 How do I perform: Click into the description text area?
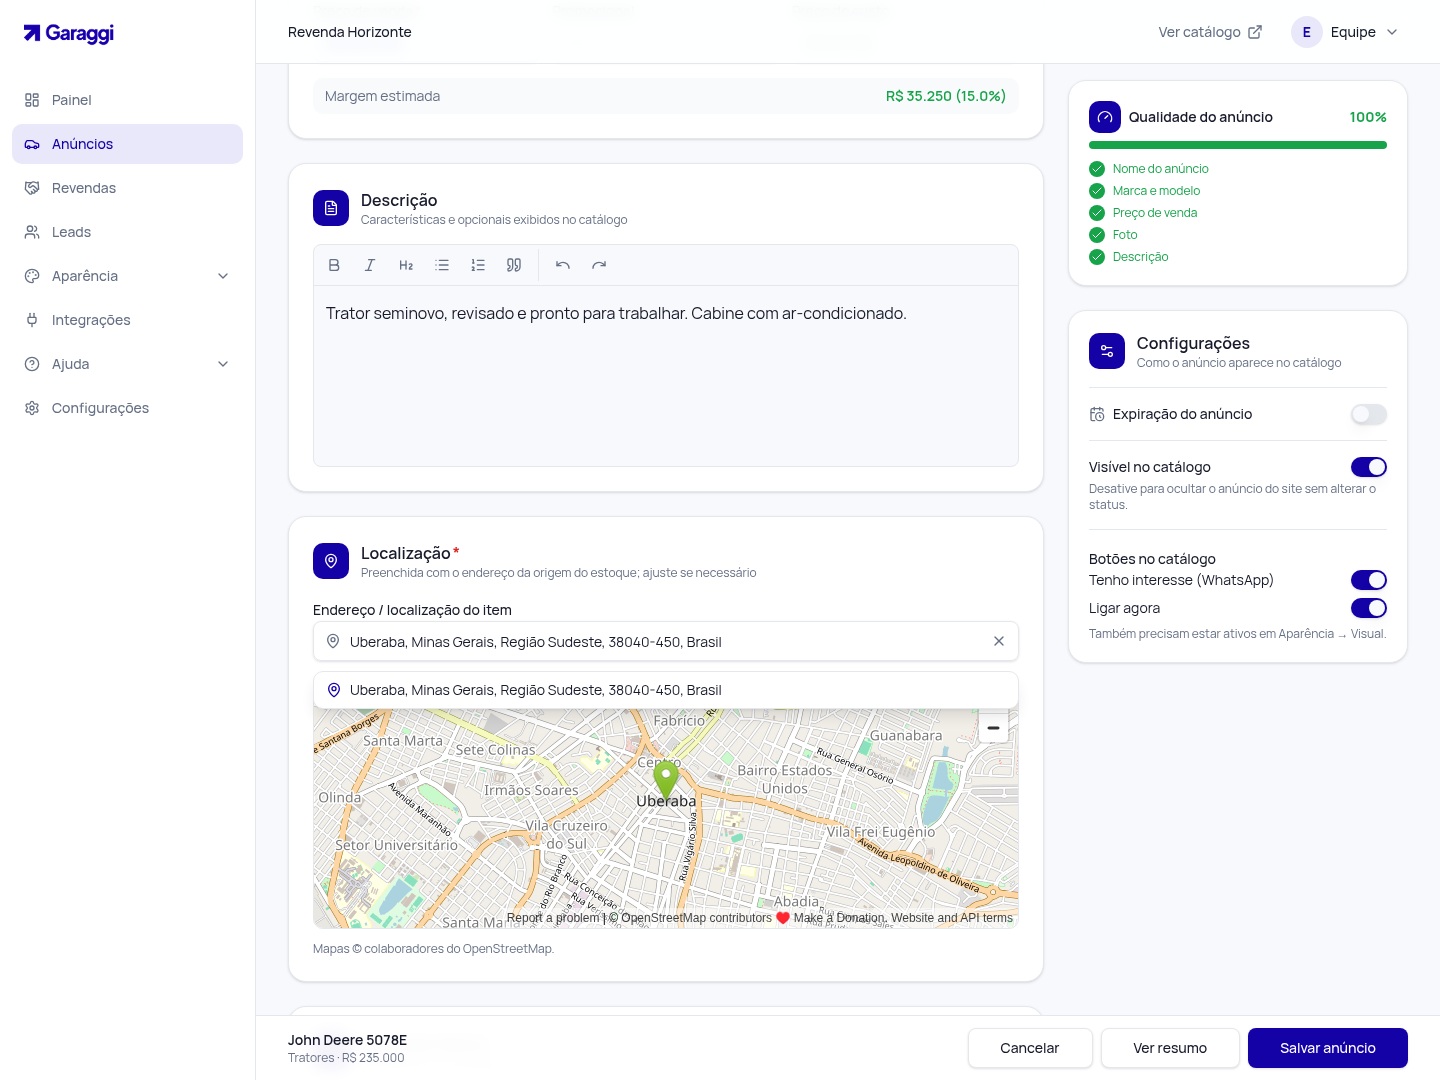[x=666, y=376]
